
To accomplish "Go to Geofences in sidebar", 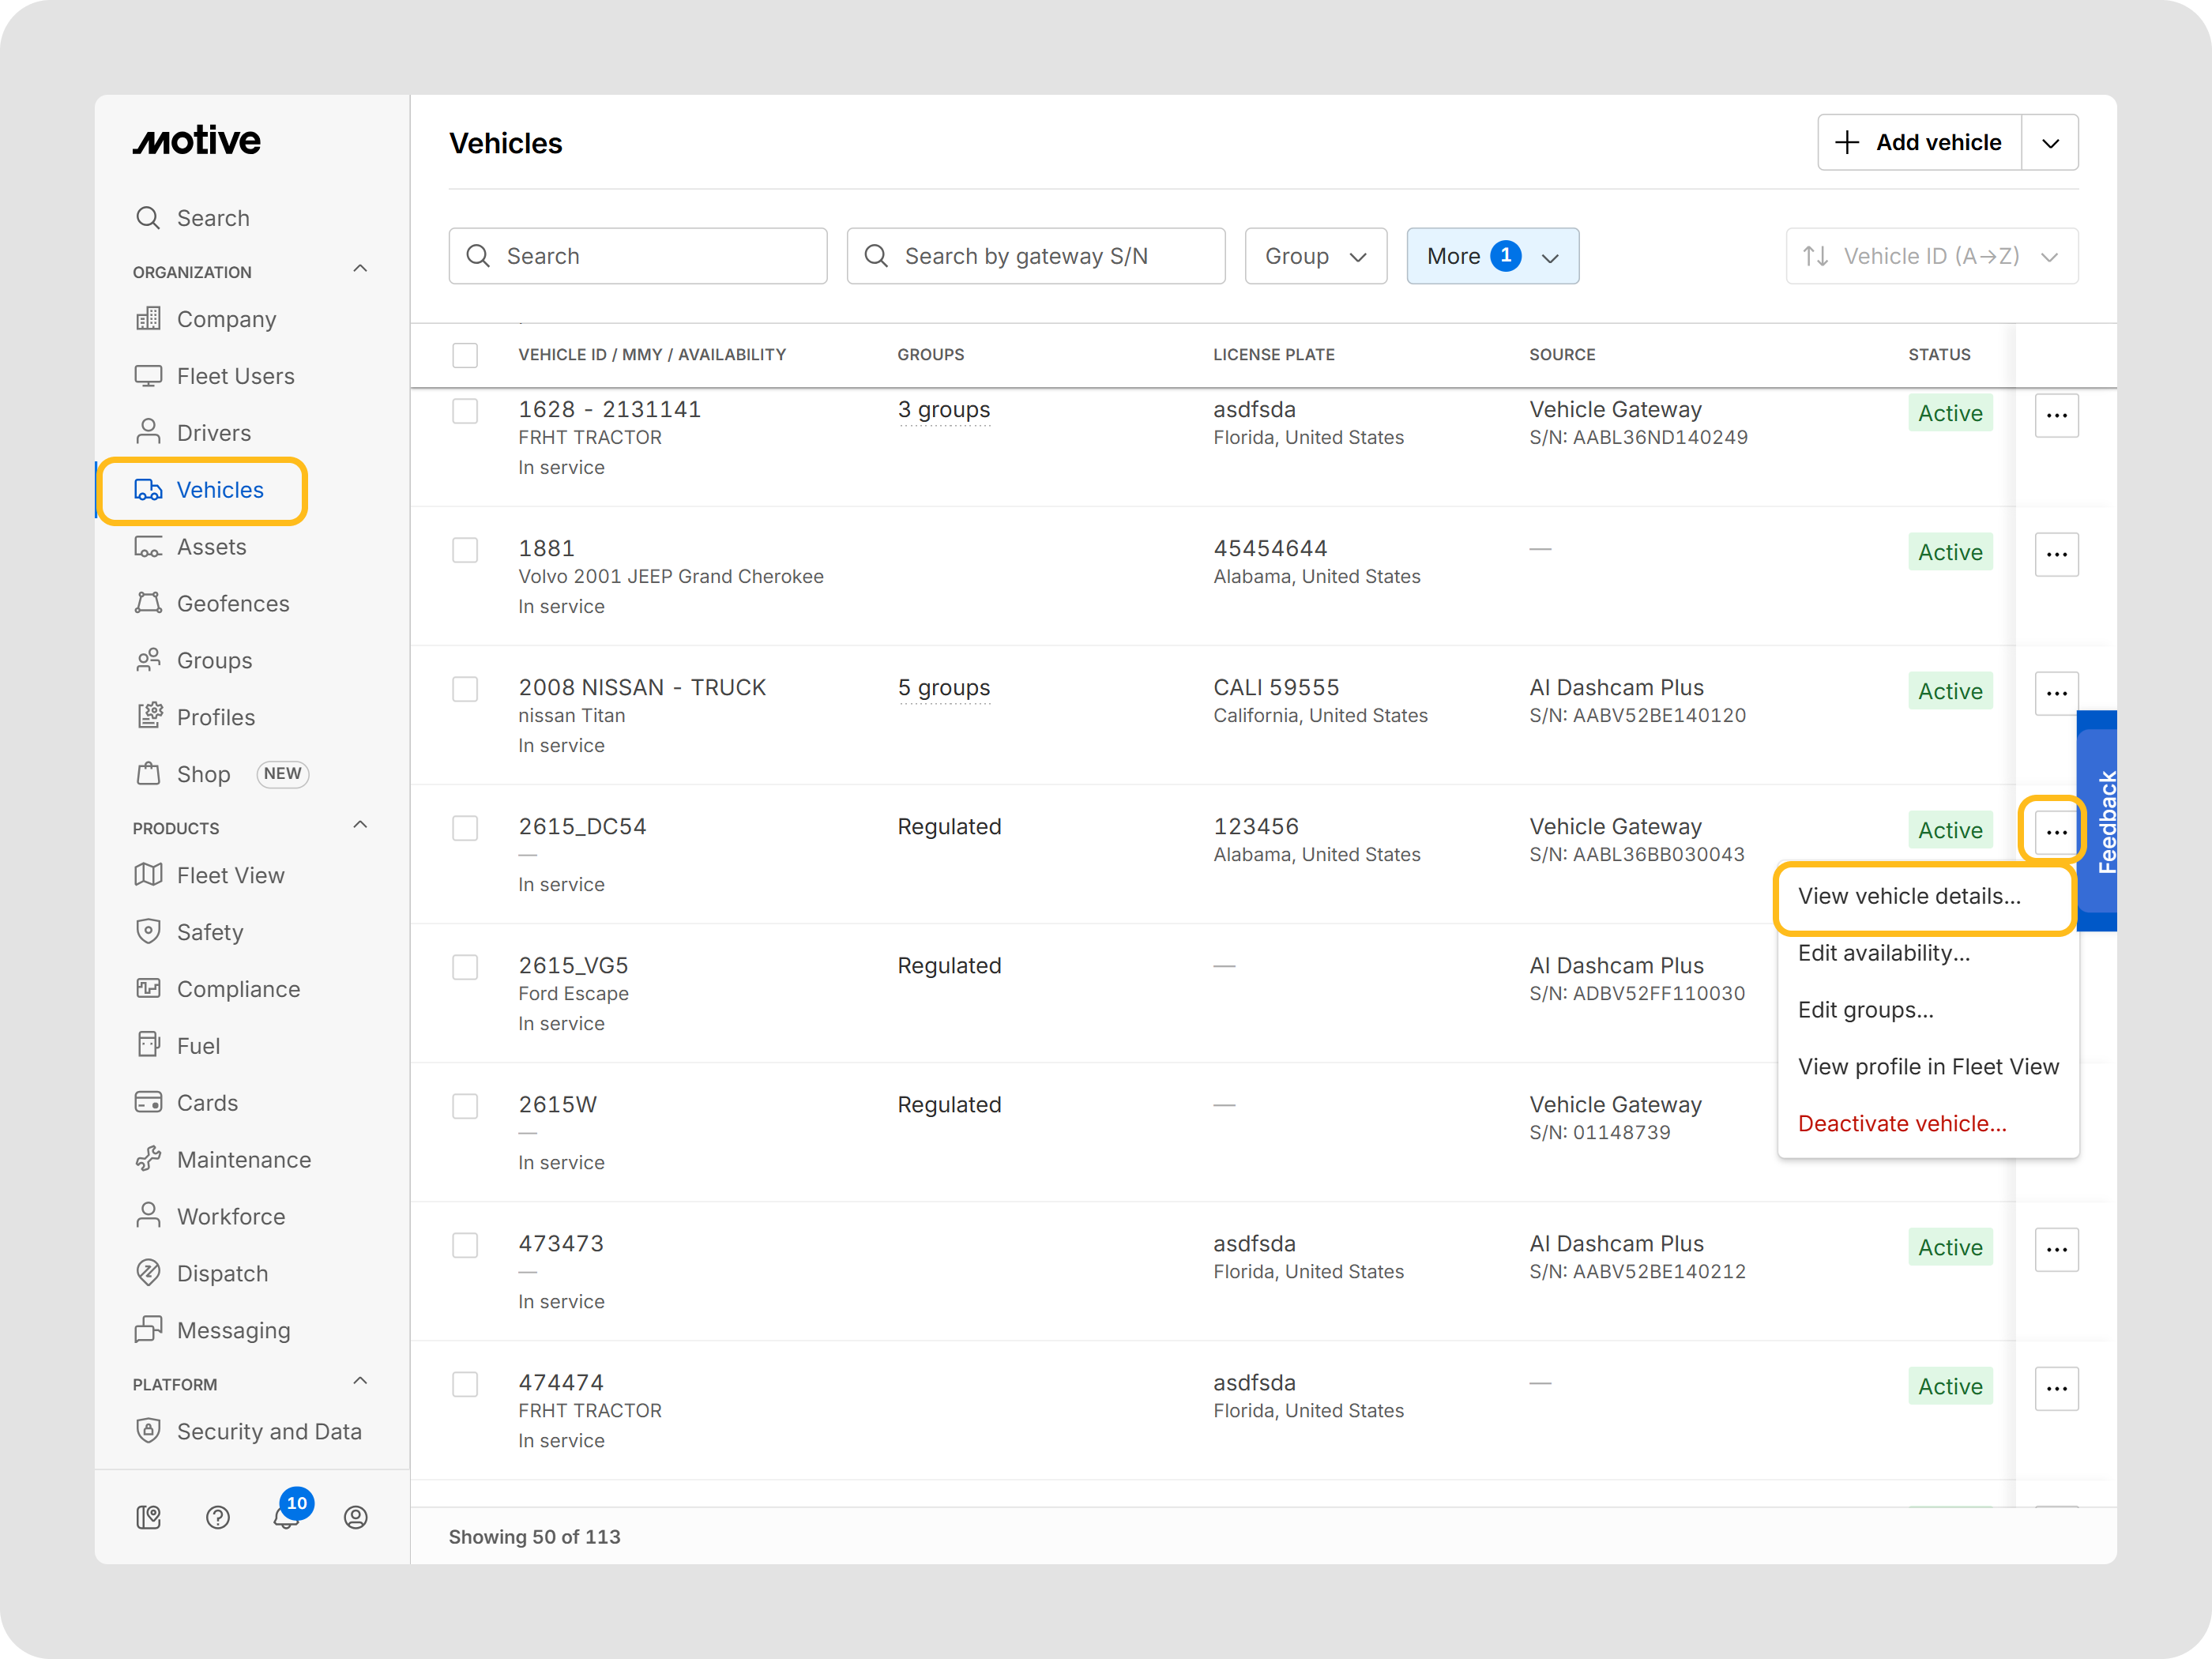I will 232,603.
